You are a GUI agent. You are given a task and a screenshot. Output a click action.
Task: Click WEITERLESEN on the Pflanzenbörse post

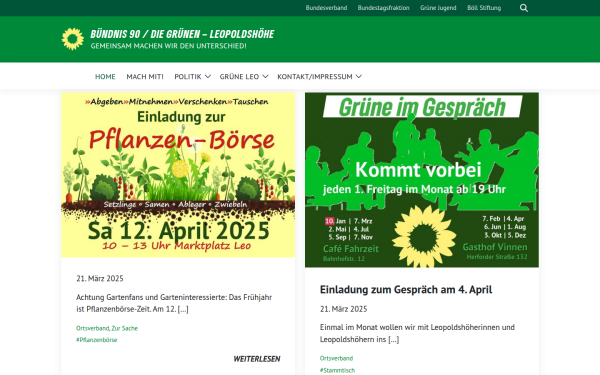pos(257,359)
